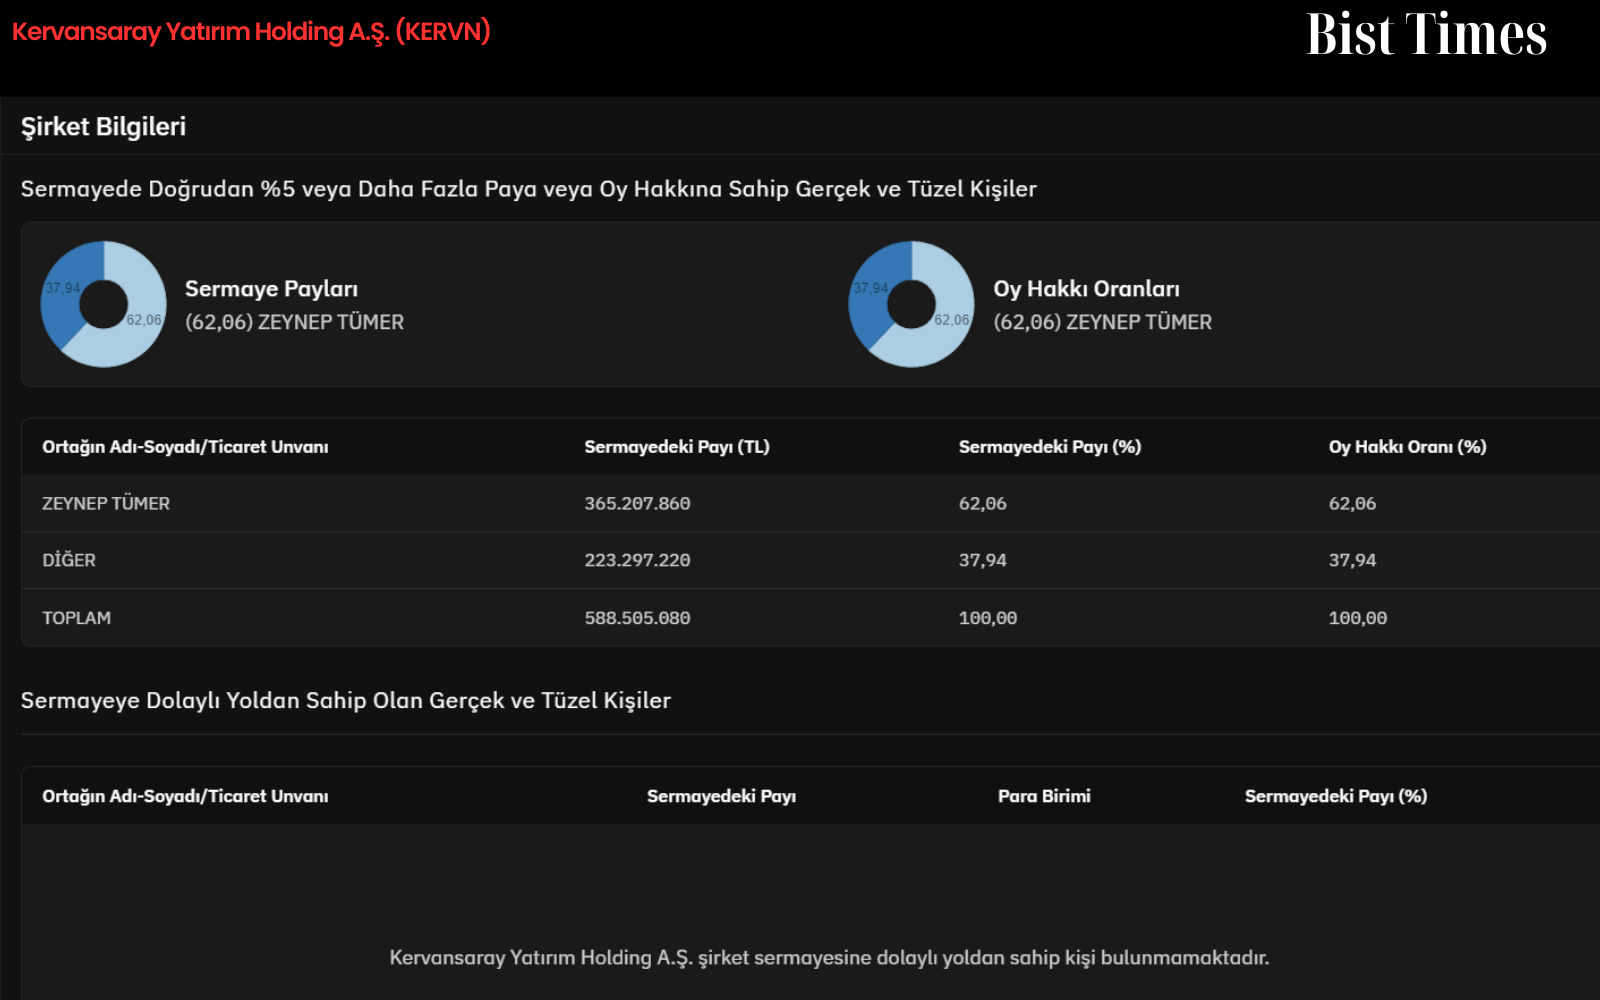
Task: Click the value 365.207.860
Action: click(x=637, y=504)
